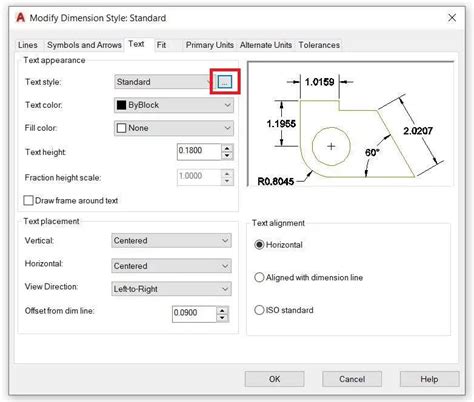The image size is (474, 402).
Task: Select Horizontal text alignment radio button
Action: [x=259, y=245]
